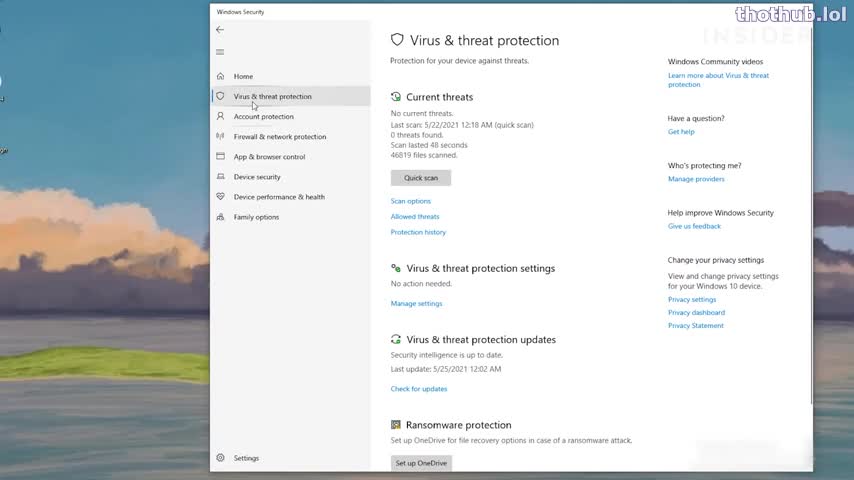Open Privacy Statement link

[696, 325]
